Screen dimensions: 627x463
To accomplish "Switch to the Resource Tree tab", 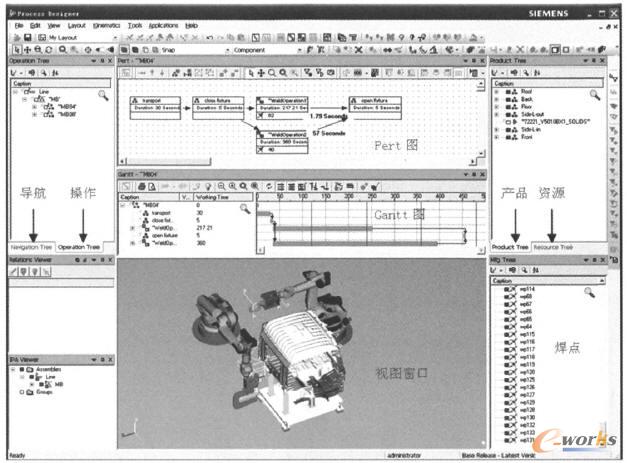I will coord(552,246).
